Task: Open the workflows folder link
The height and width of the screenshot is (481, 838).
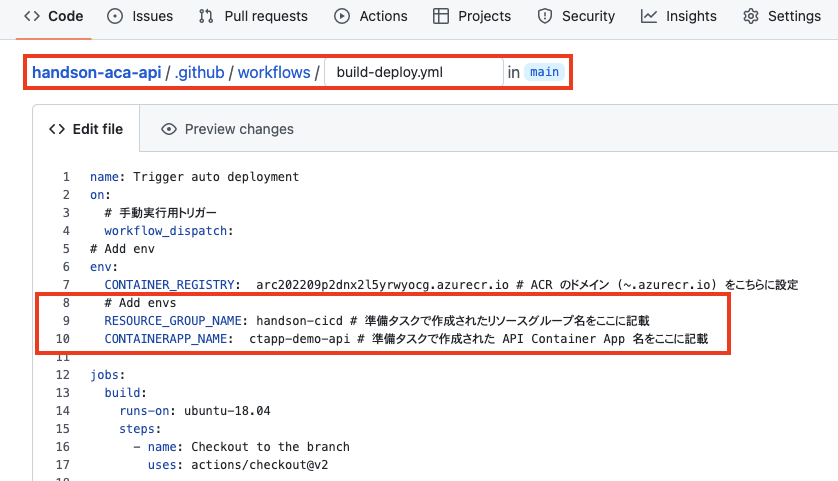Action: pyautogui.click(x=274, y=72)
